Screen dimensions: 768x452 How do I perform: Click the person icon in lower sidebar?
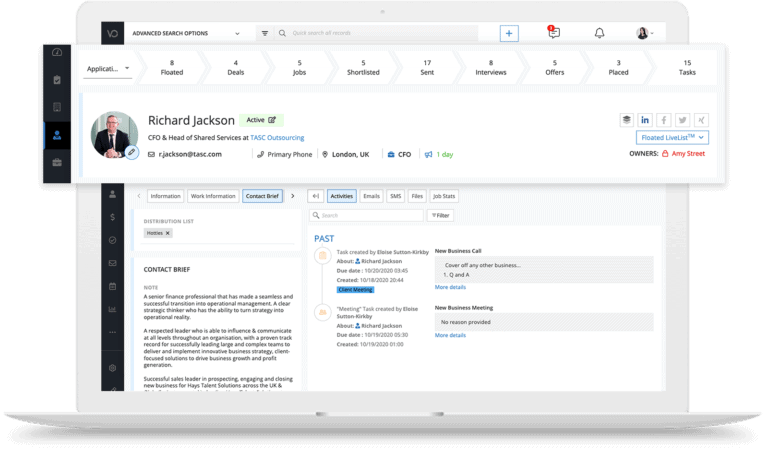pyautogui.click(x=113, y=194)
